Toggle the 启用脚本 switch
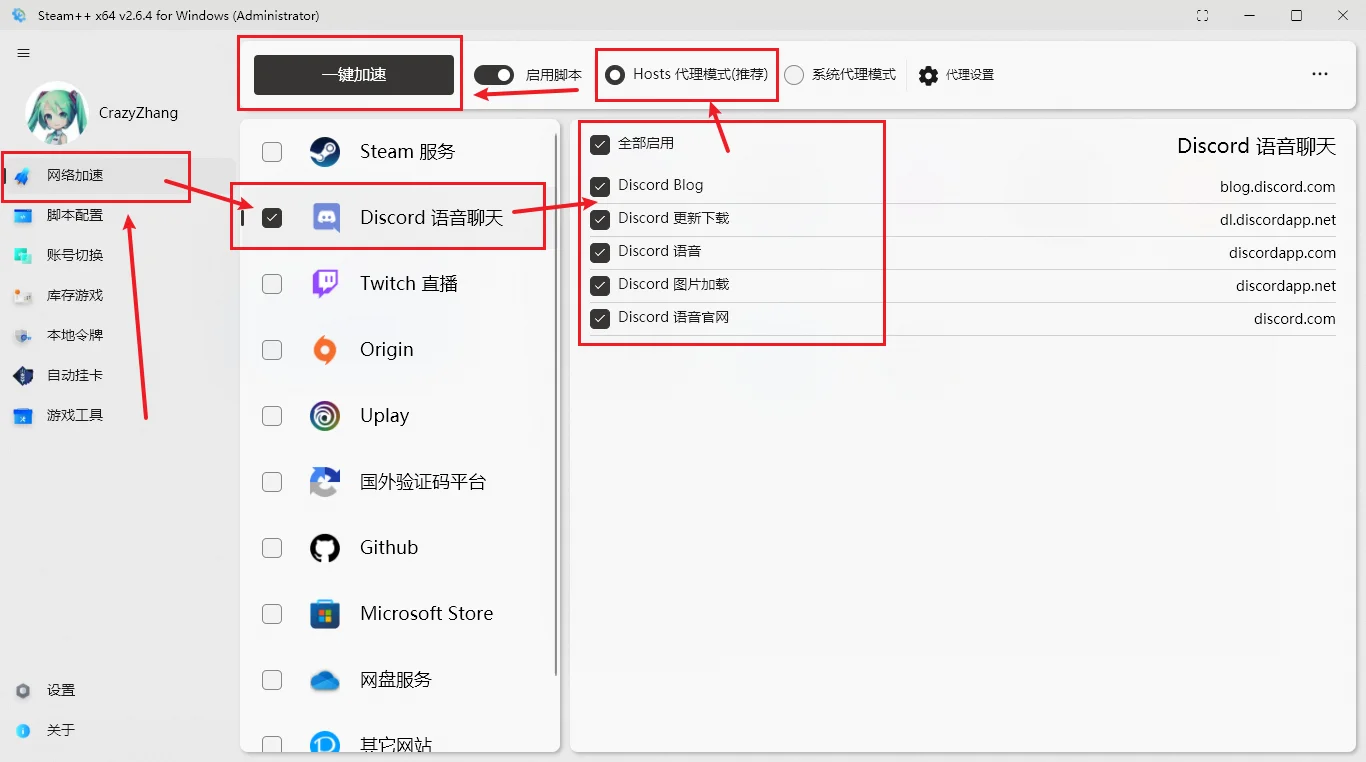 pos(494,75)
